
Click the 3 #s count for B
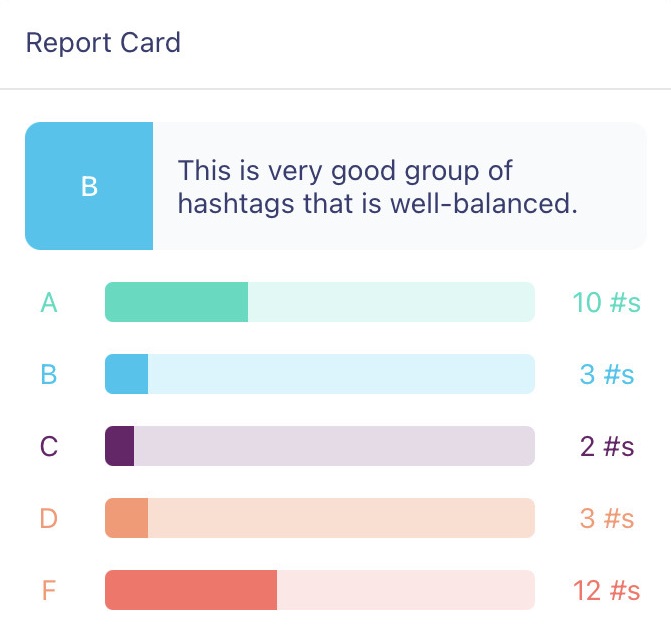pos(607,374)
